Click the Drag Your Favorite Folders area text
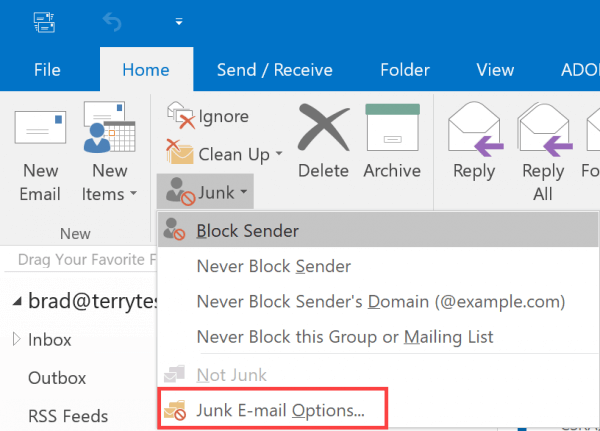600x431 pixels. click(x=87, y=260)
